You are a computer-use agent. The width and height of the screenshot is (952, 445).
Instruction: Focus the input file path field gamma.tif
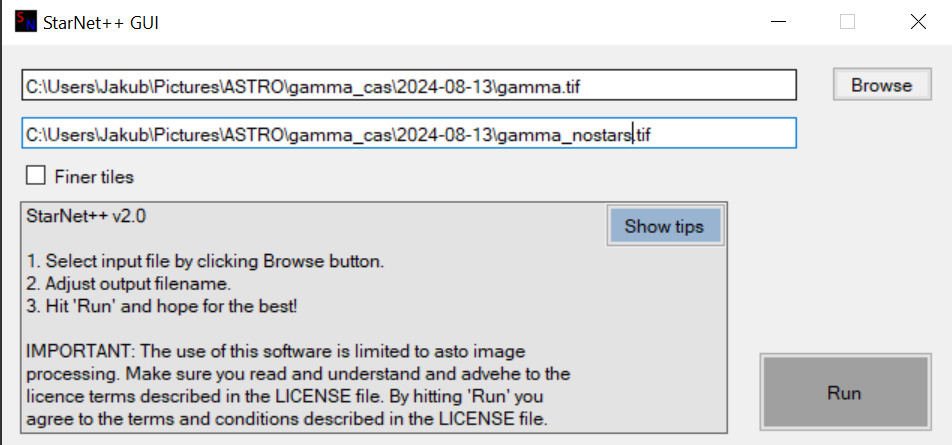click(409, 86)
